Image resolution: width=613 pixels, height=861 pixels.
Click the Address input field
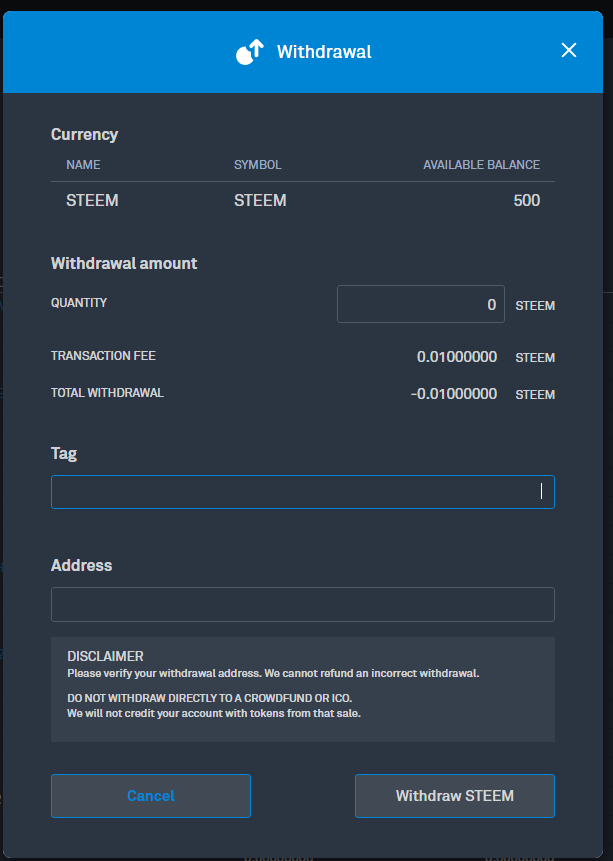click(x=303, y=605)
